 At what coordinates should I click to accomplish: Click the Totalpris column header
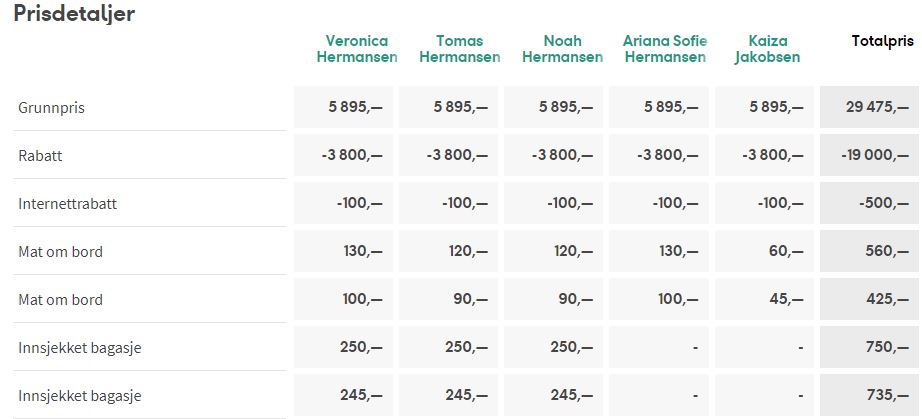tap(883, 41)
